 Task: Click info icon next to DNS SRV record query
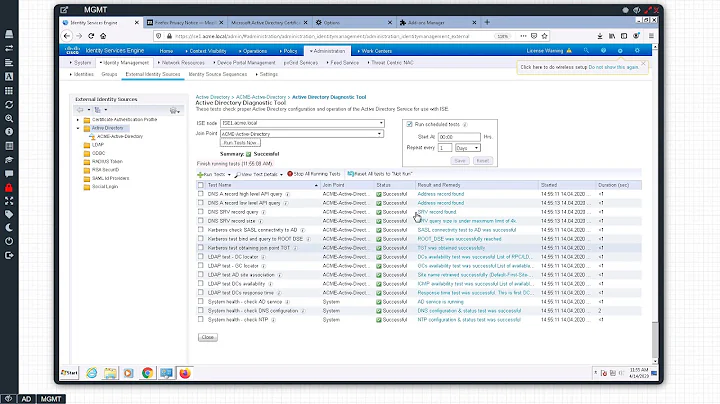coord(264,212)
